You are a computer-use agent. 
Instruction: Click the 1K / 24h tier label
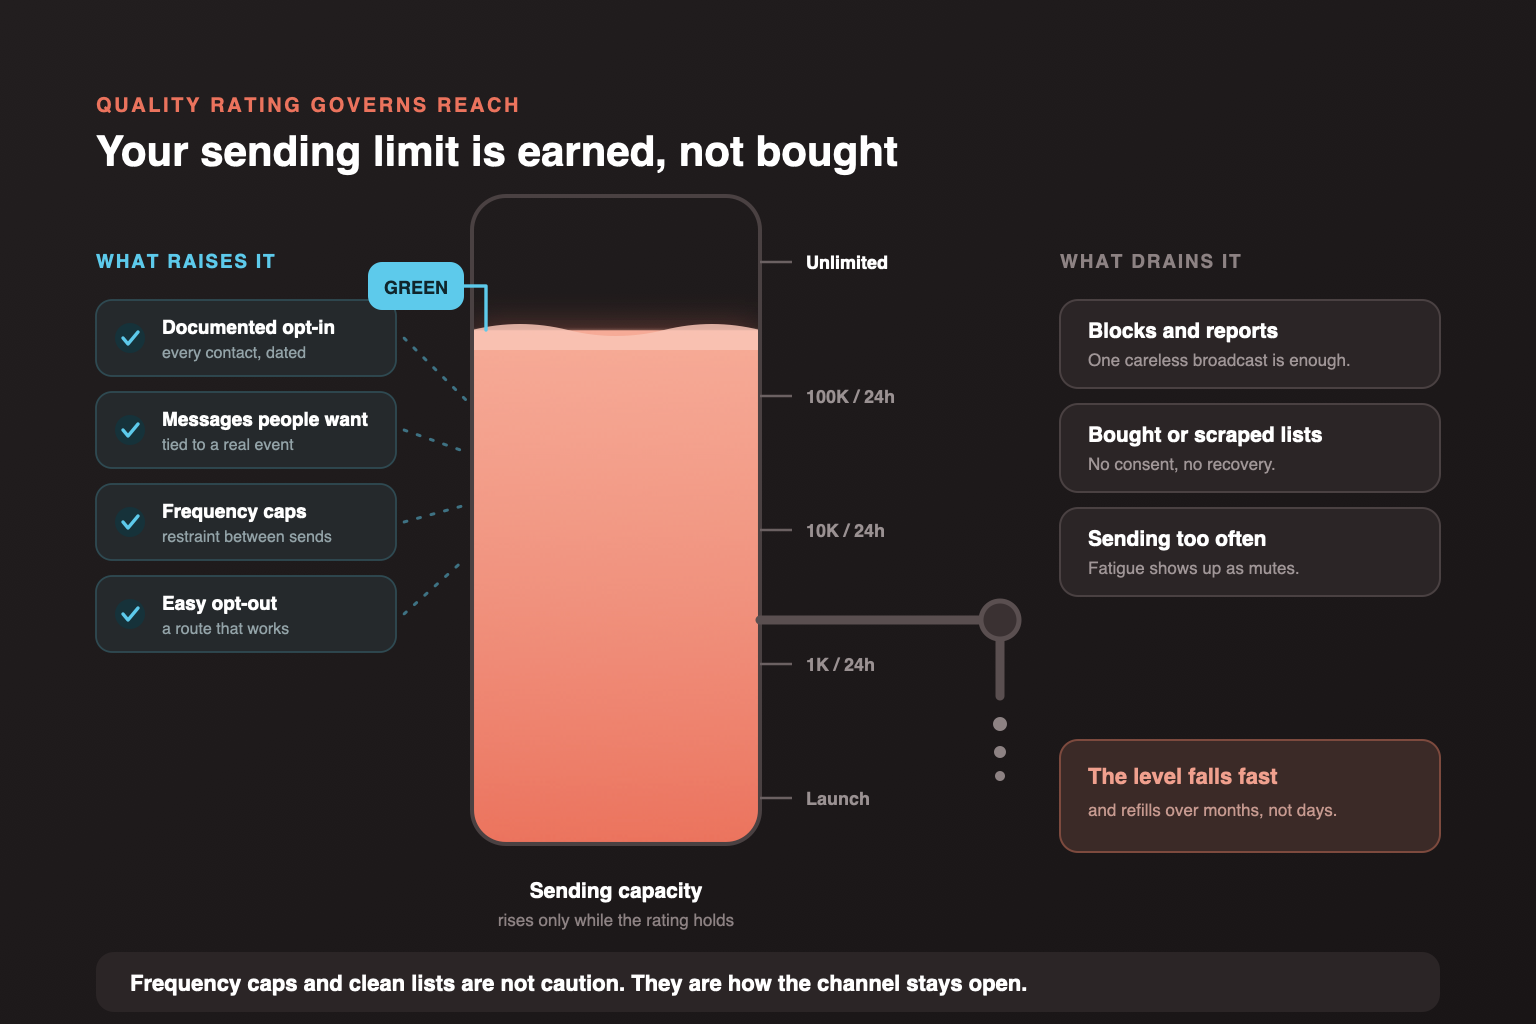[x=840, y=664]
